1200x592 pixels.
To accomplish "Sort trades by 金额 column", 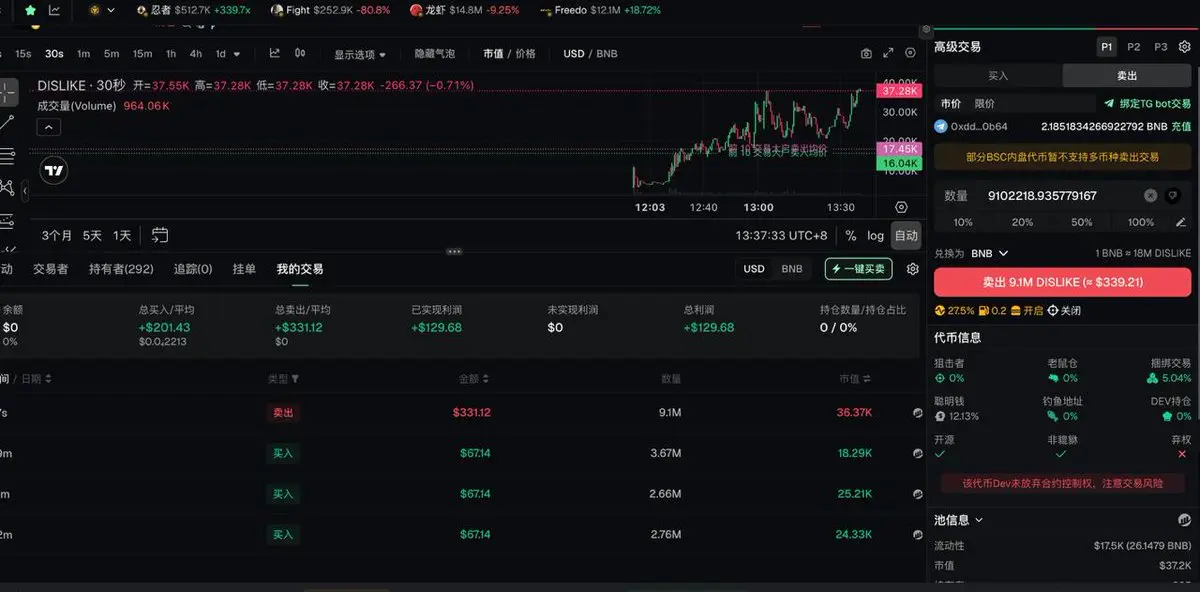I will pos(474,379).
